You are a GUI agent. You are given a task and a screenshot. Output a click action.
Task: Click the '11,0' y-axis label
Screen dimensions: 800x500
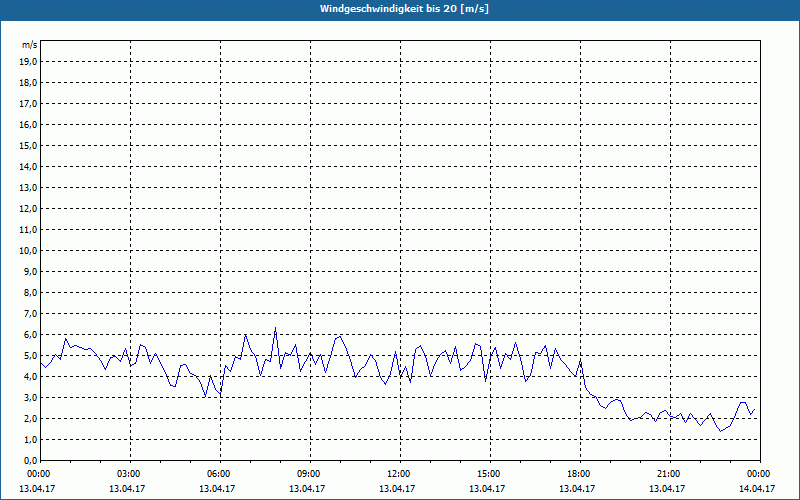coord(29,230)
